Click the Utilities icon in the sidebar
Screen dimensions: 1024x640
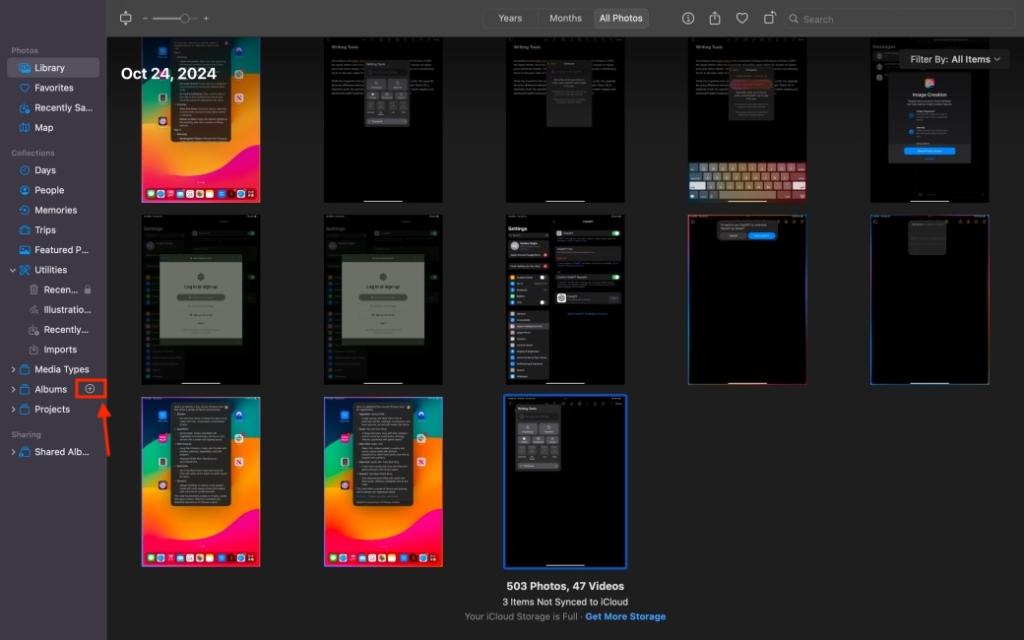pyautogui.click(x=25, y=270)
